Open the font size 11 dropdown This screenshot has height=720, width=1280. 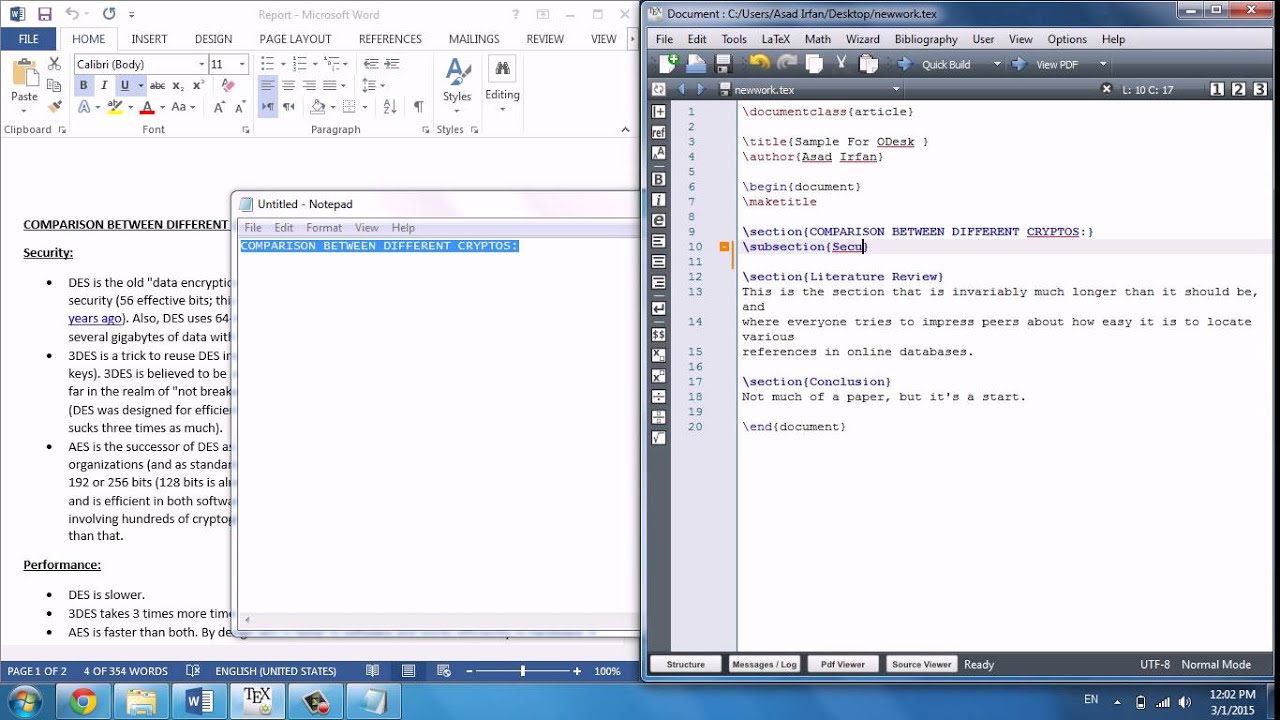pos(242,64)
